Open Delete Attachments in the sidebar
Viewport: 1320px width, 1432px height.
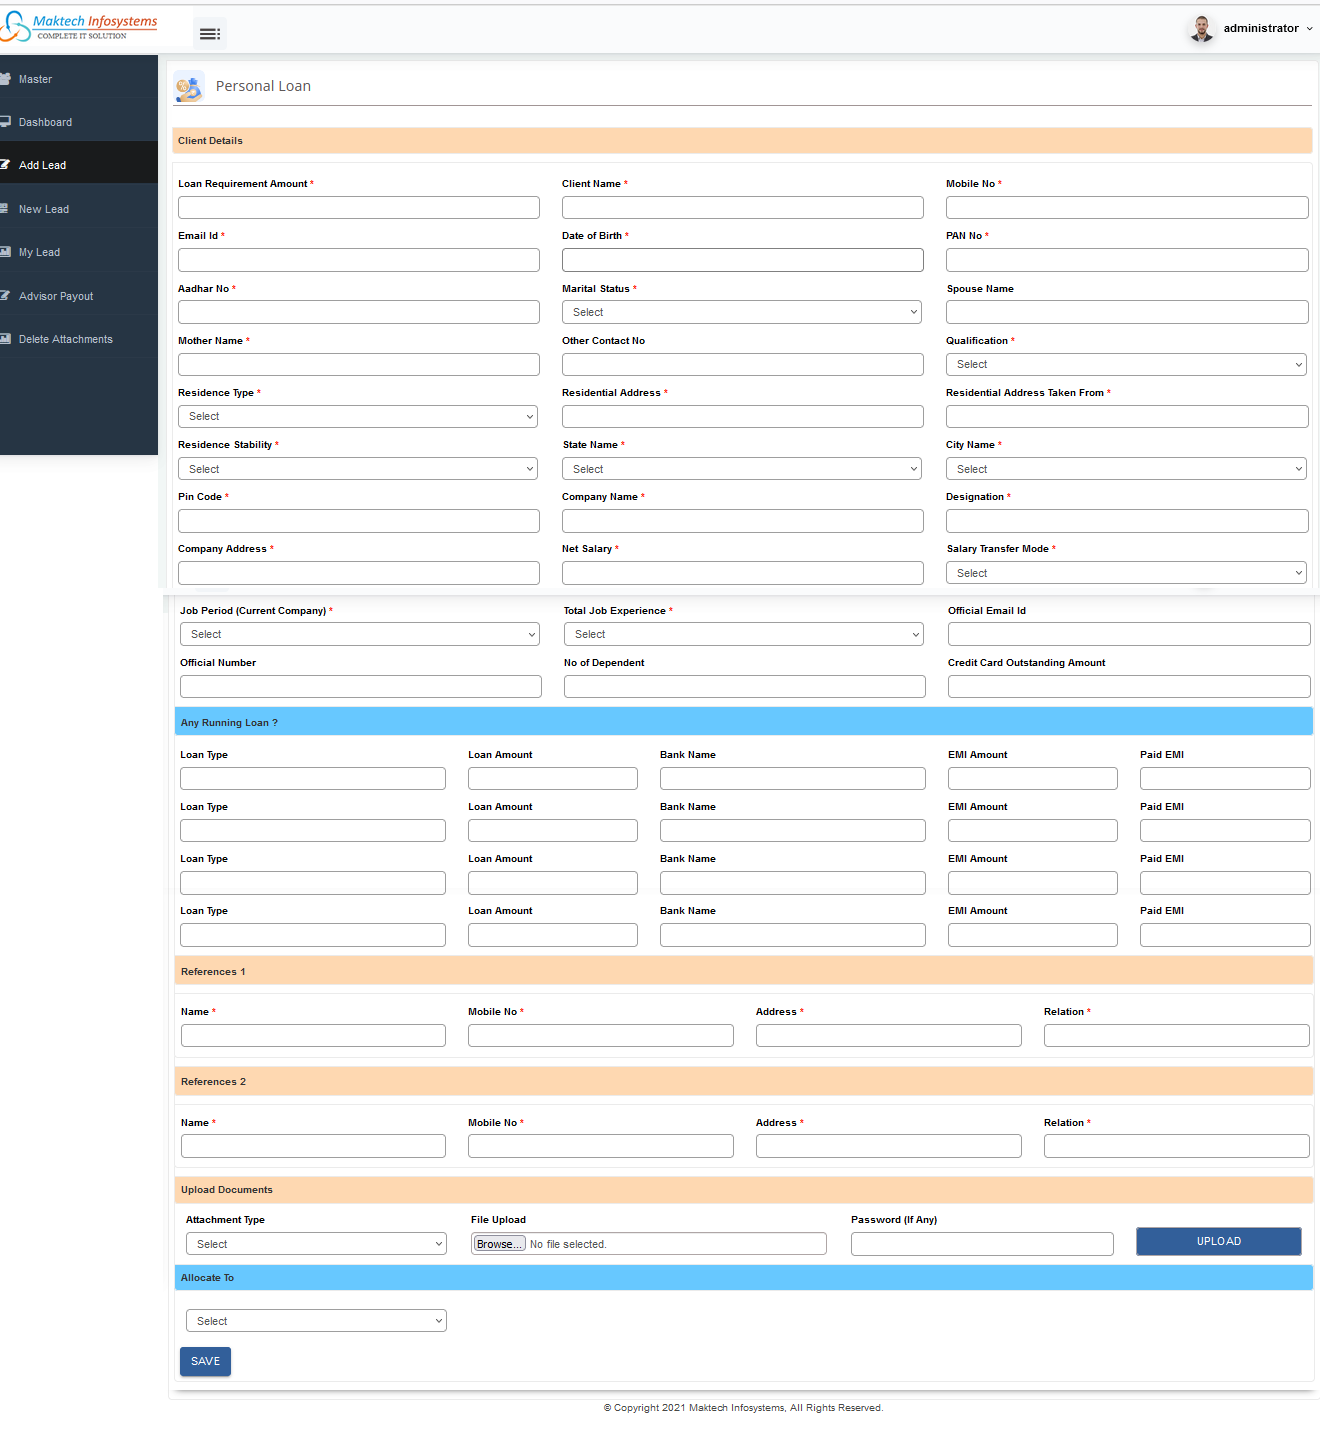click(x=66, y=339)
